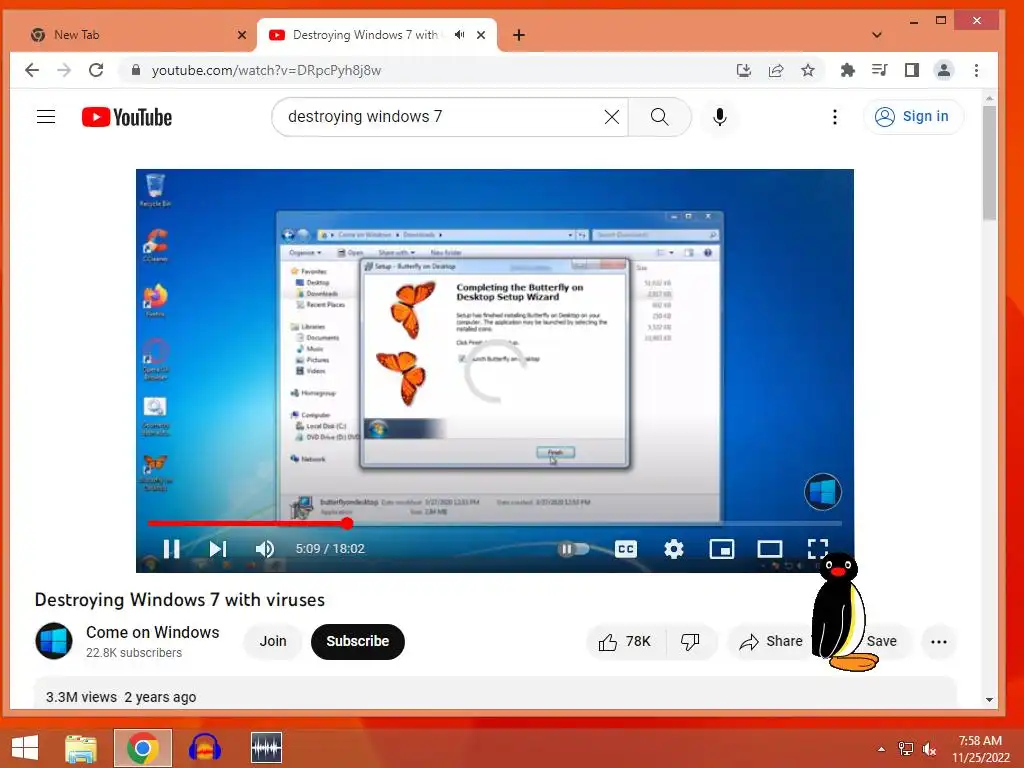Pause the video
Screen dimensions: 1024x768
coord(172,549)
